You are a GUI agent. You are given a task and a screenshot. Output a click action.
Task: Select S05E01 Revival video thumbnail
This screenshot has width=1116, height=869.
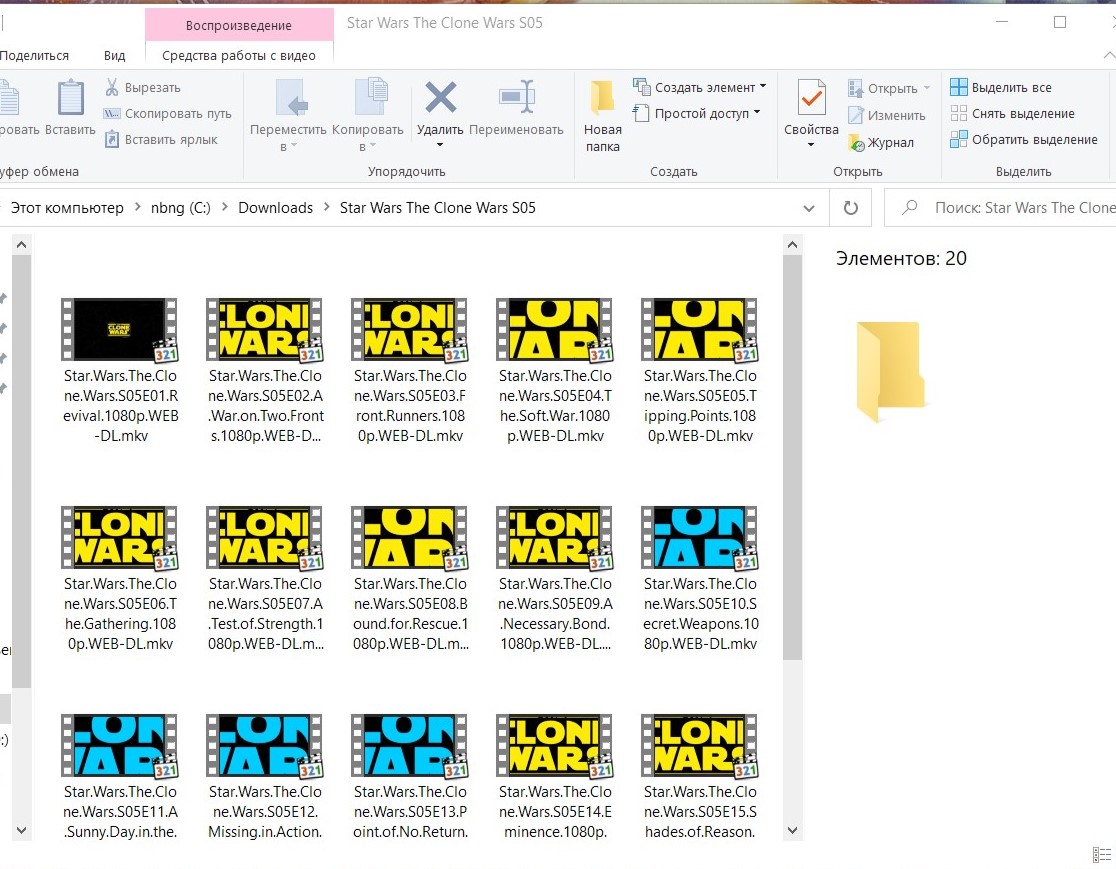[x=120, y=330]
